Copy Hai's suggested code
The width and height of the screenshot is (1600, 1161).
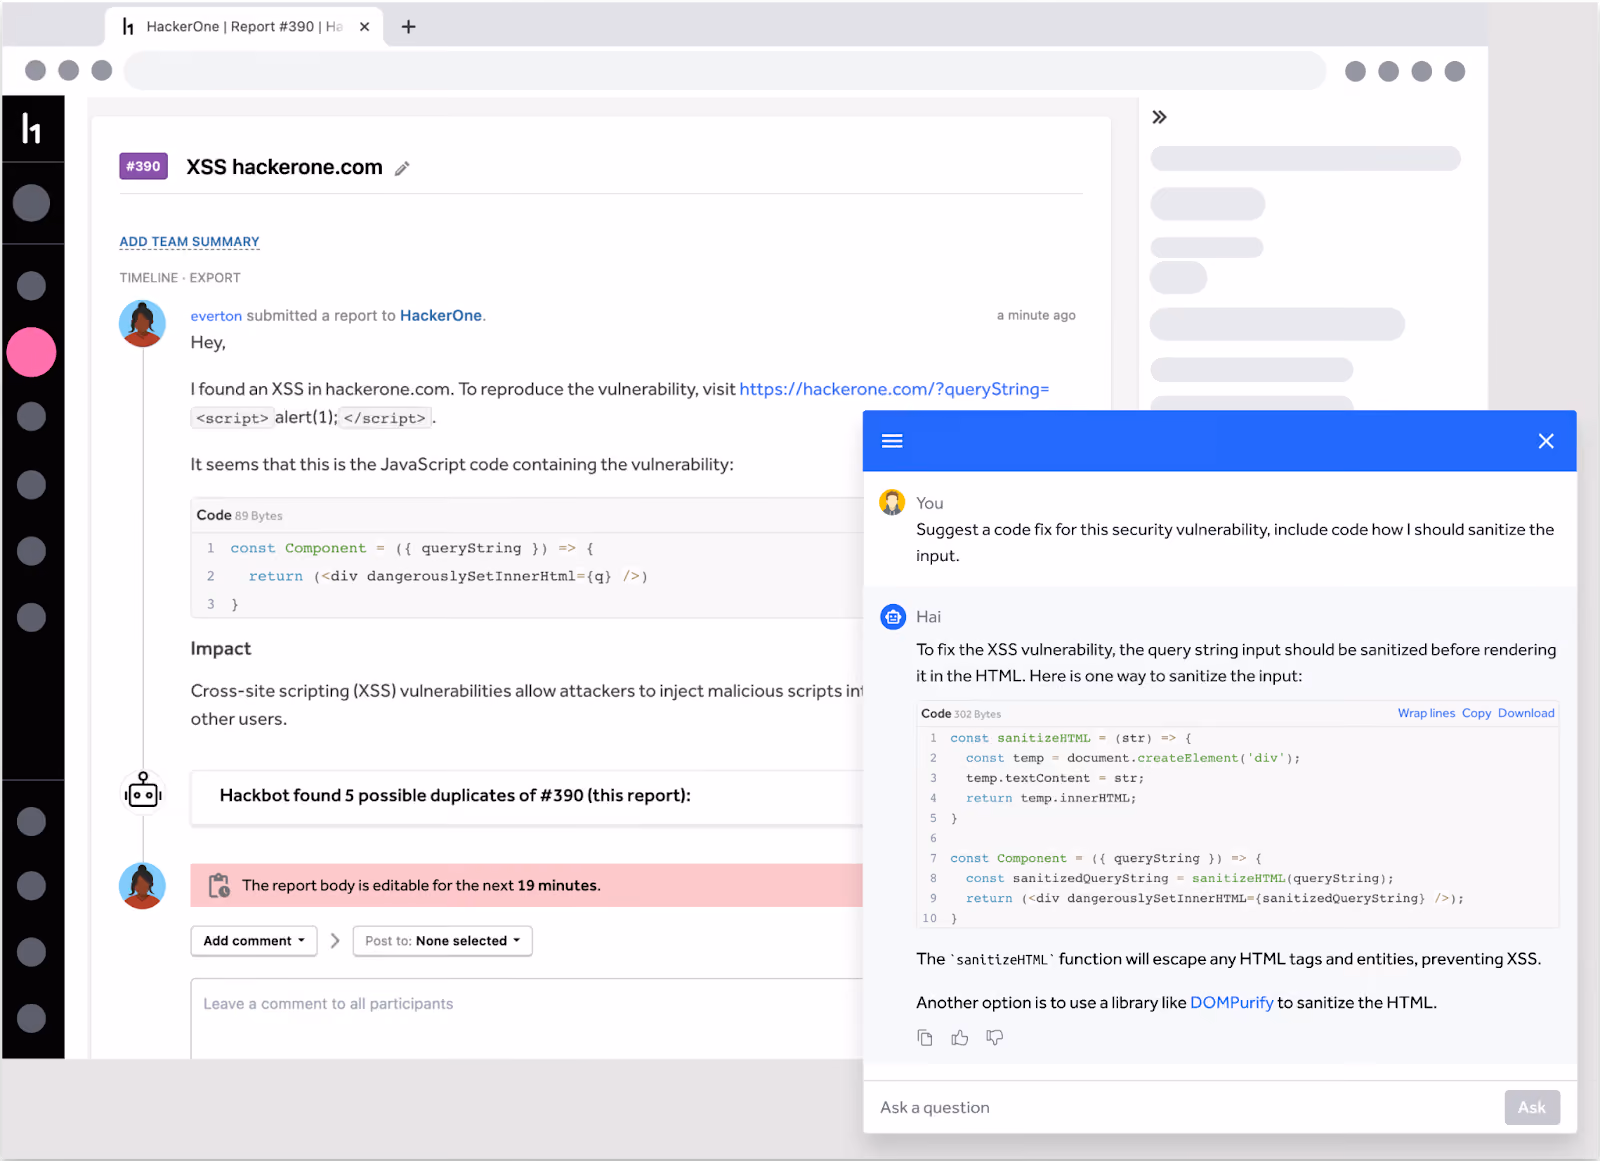click(1476, 713)
